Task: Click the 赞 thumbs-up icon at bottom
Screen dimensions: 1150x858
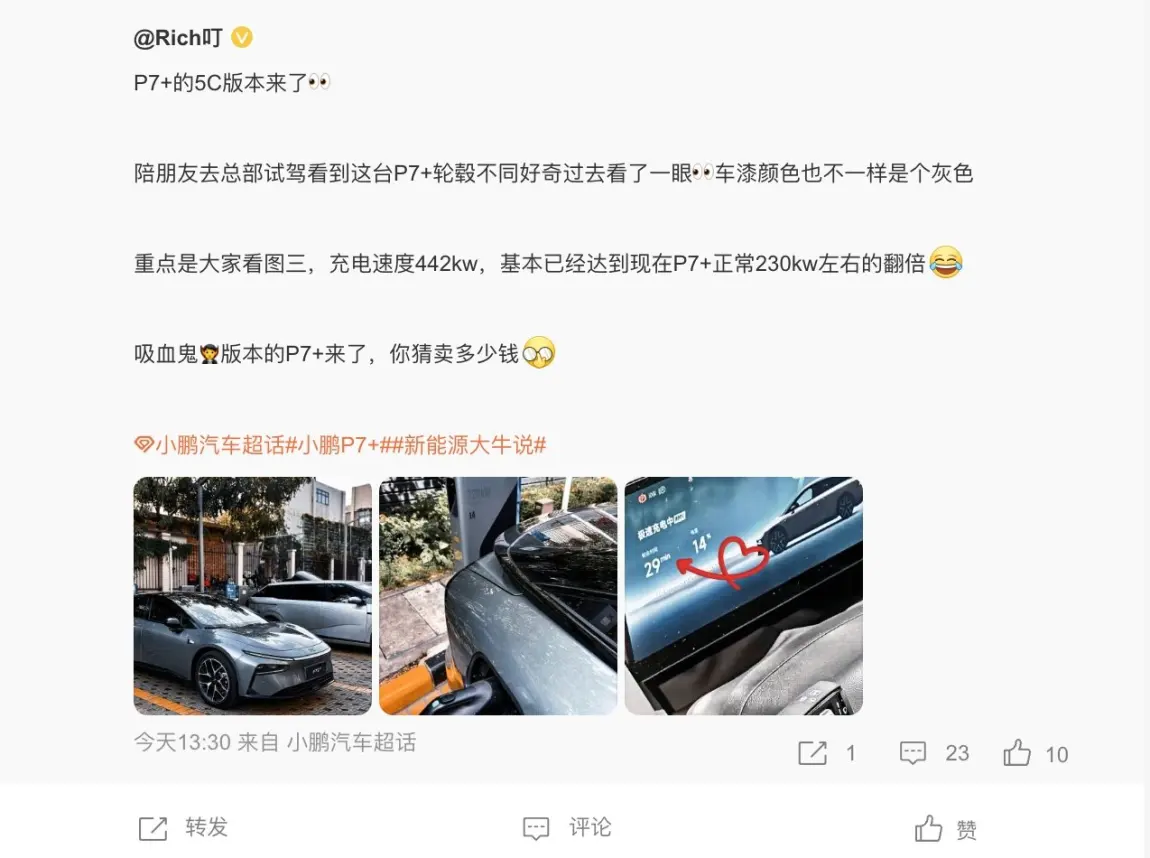Action: point(928,828)
